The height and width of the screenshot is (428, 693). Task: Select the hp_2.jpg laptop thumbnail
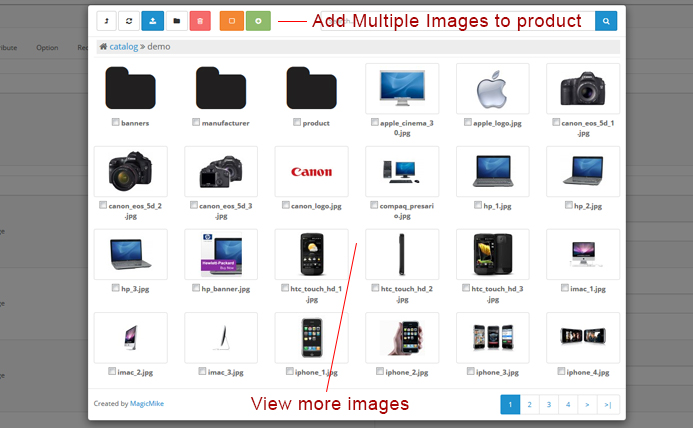click(583, 172)
